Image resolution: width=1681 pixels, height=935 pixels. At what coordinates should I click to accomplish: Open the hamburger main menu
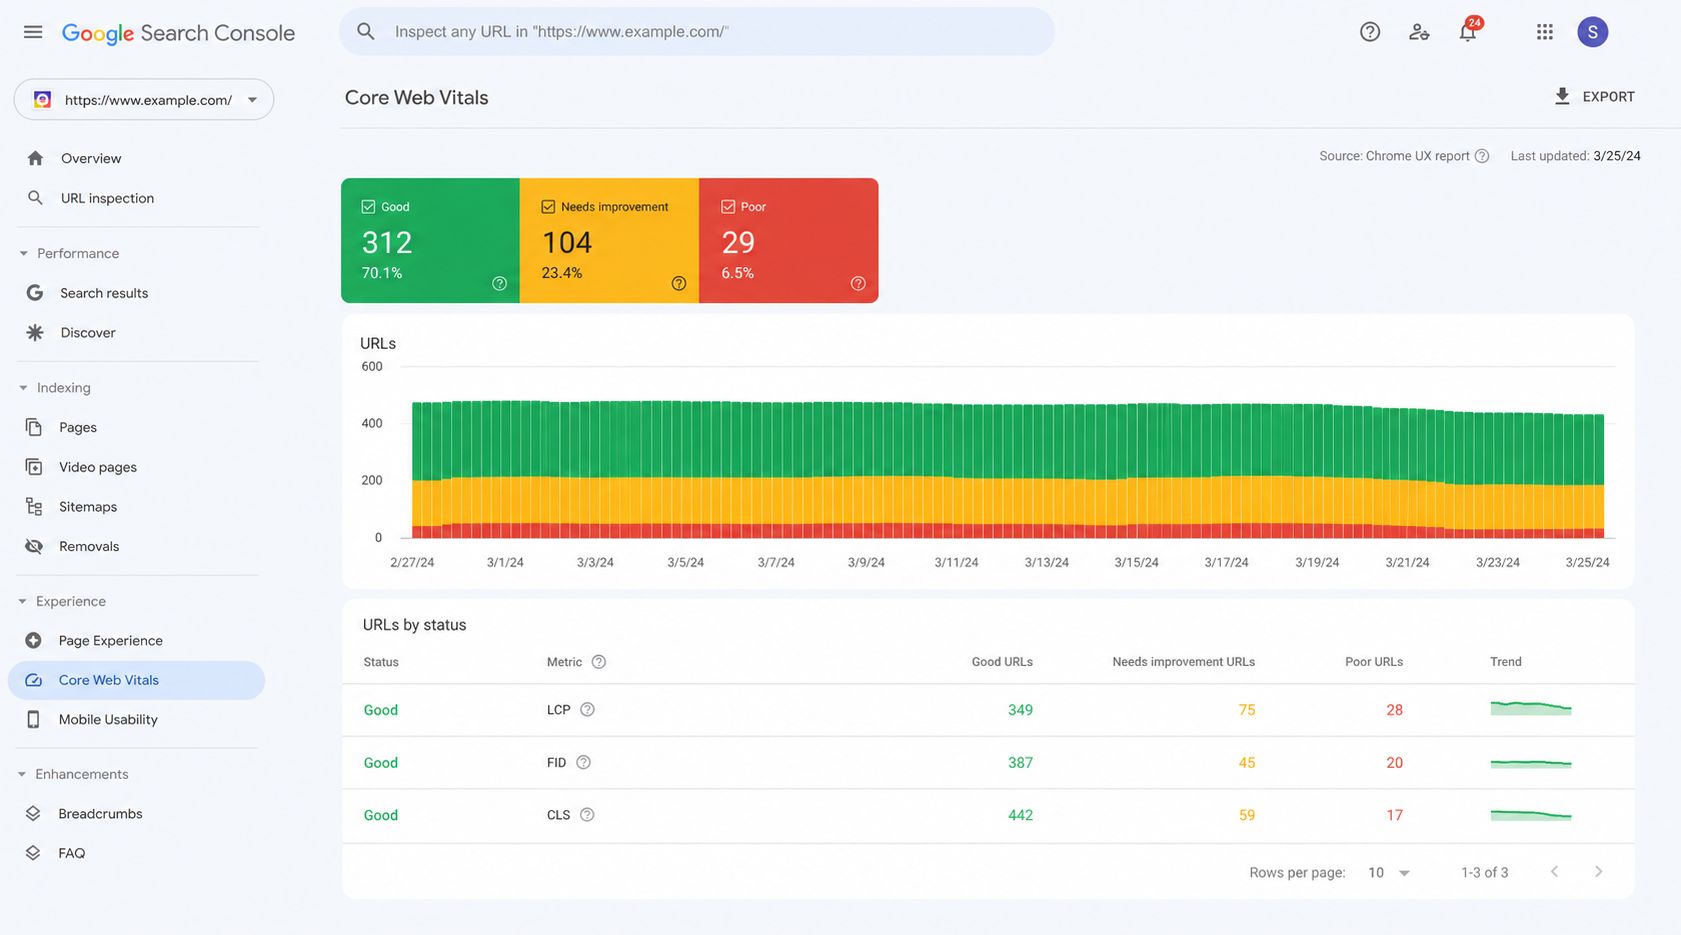(x=33, y=32)
